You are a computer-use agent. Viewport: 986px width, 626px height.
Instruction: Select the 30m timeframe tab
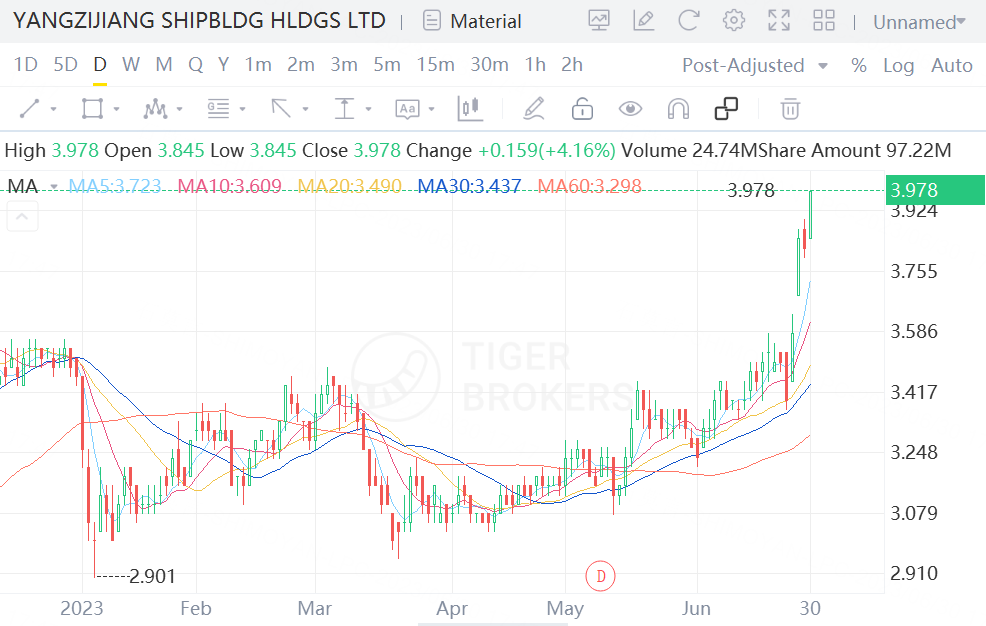click(x=489, y=64)
